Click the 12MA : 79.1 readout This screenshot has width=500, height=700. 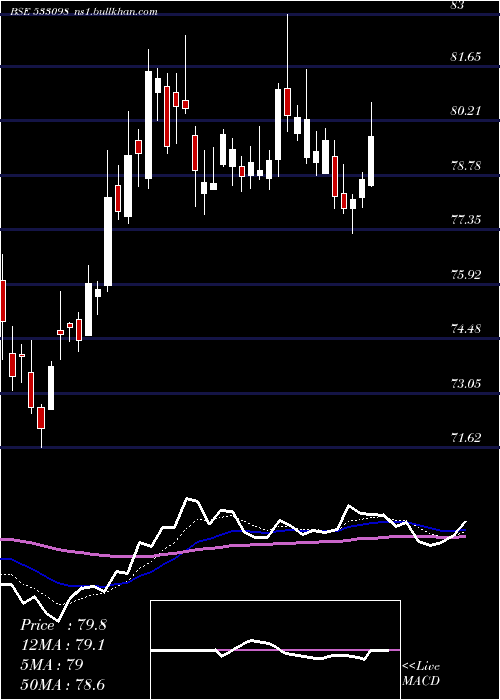[62, 645]
